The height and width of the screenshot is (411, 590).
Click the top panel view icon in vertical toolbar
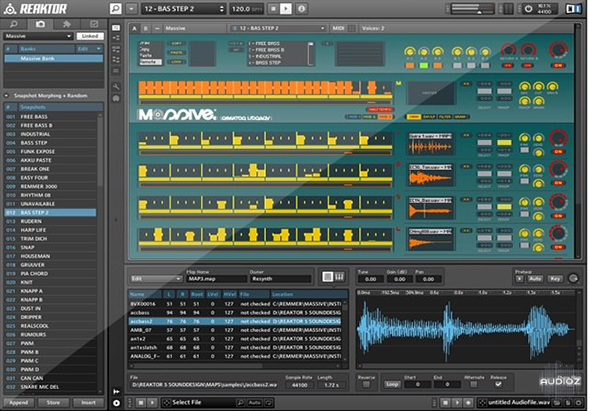pos(116,27)
